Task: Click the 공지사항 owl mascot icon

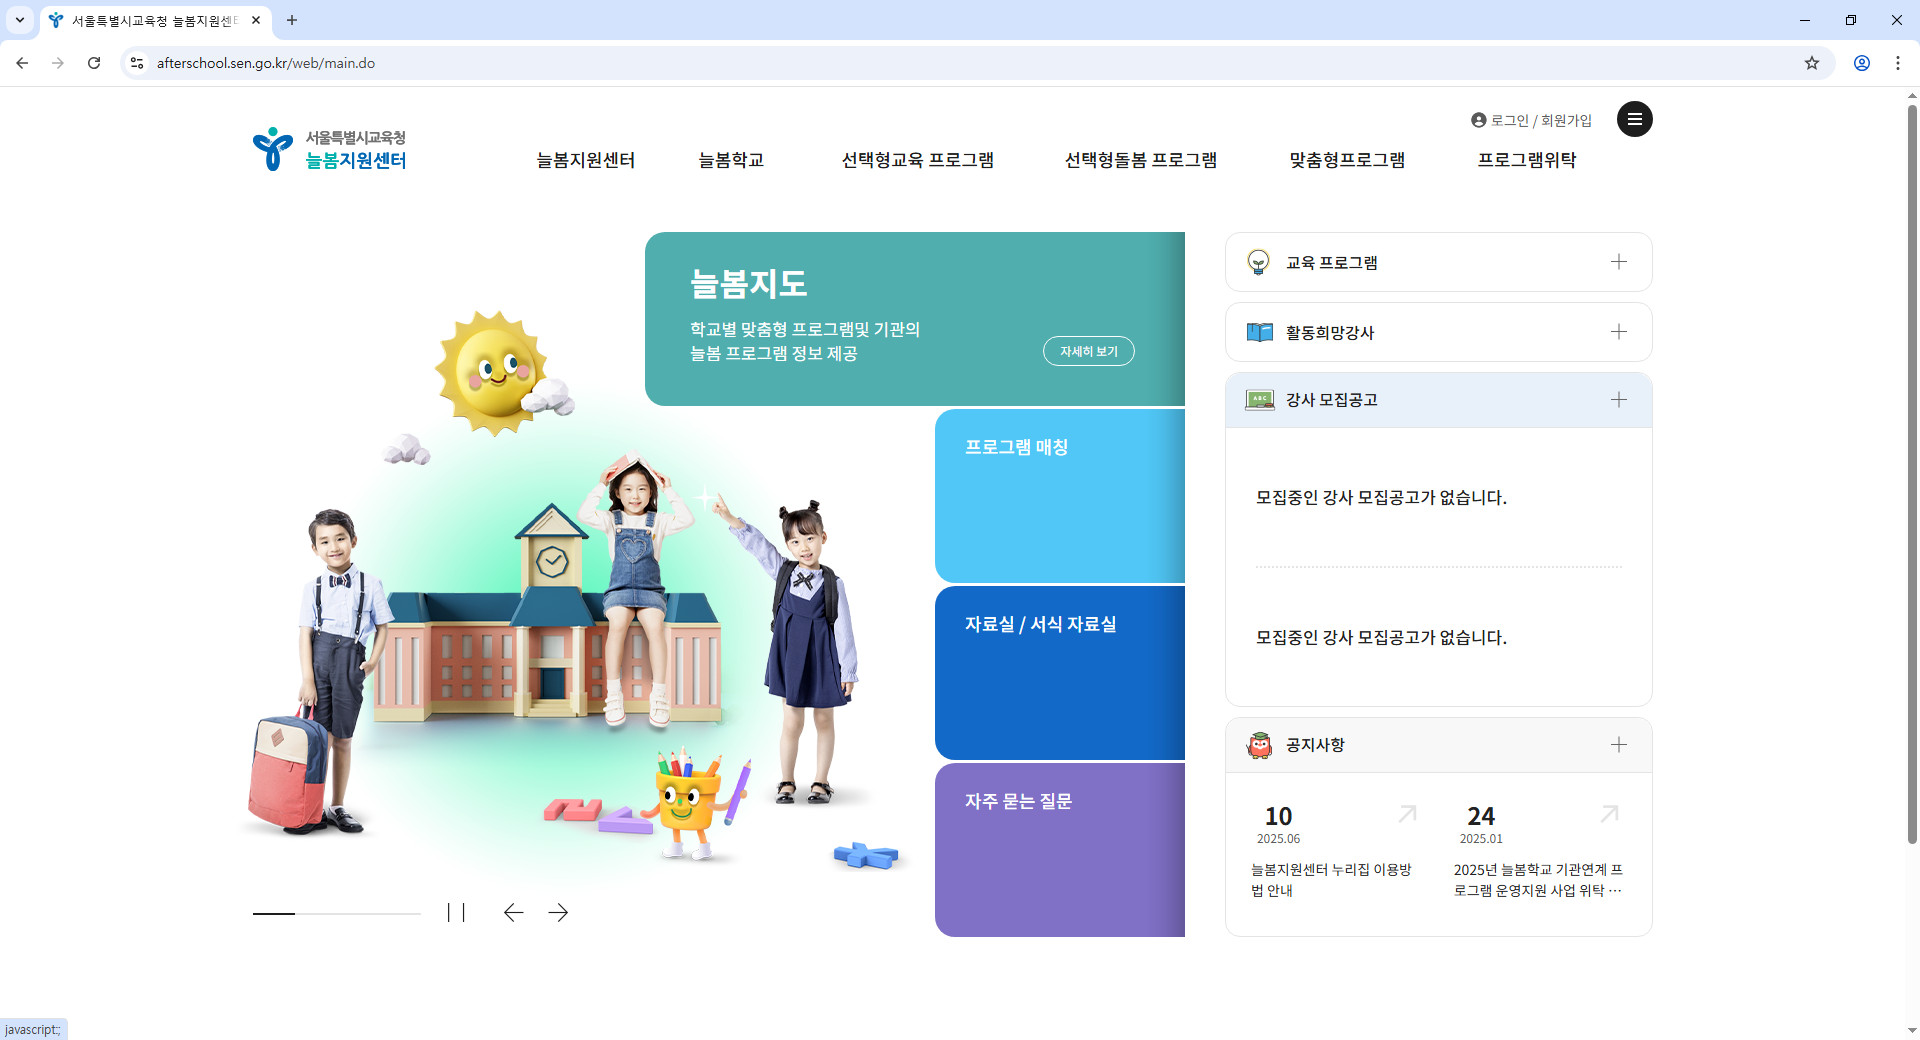Action: click(1260, 744)
